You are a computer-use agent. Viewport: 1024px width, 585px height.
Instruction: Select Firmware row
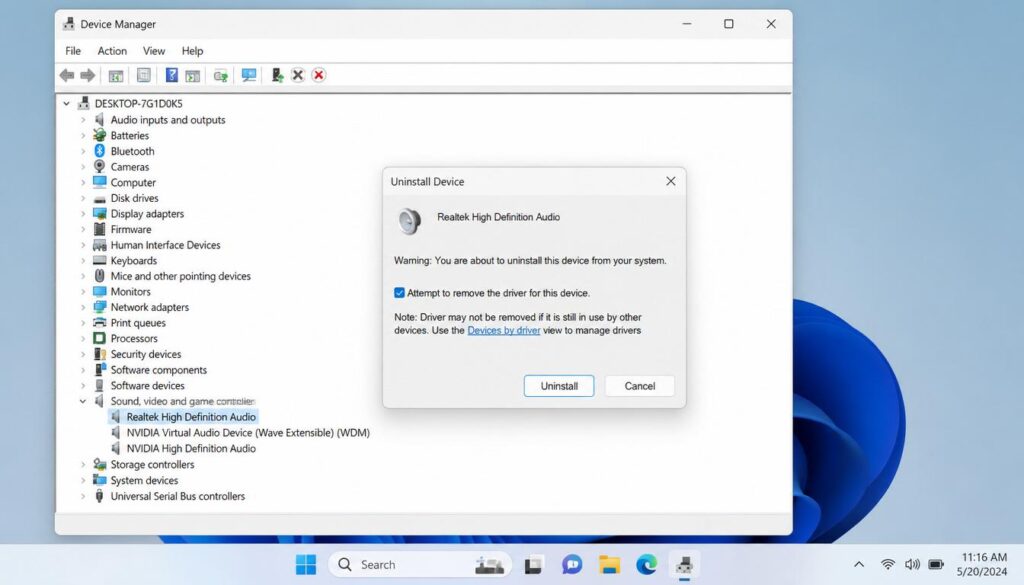pos(131,229)
